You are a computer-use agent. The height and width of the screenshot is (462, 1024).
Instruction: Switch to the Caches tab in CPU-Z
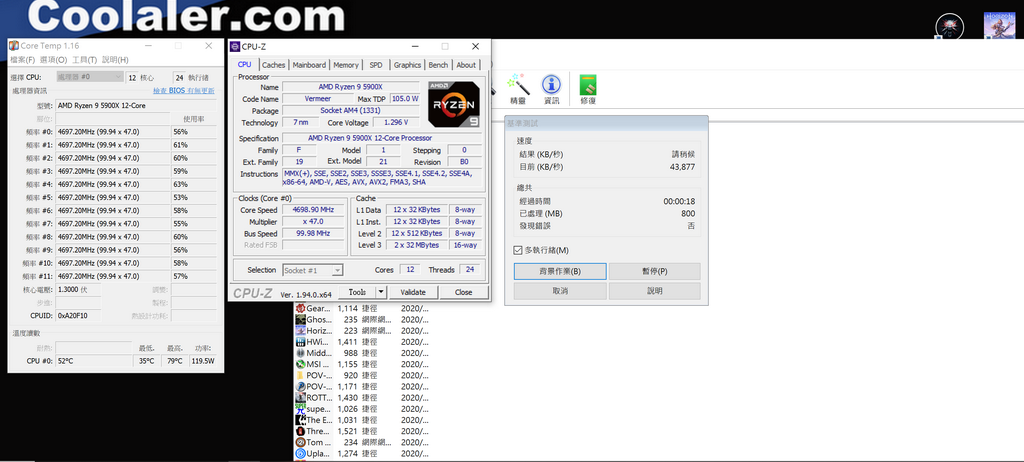274,65
